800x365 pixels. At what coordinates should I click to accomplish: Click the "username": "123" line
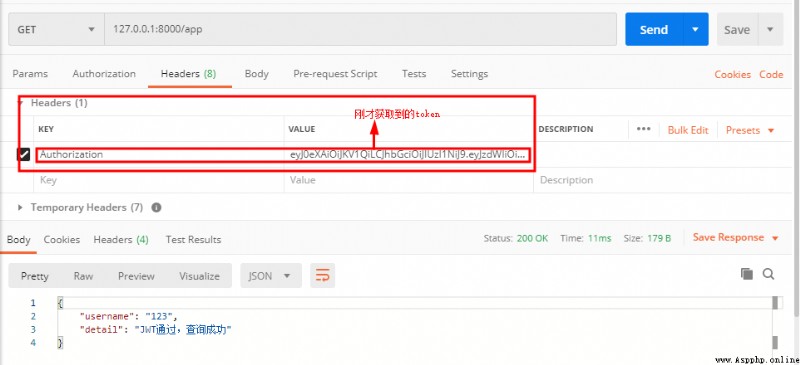pos(128,316)
